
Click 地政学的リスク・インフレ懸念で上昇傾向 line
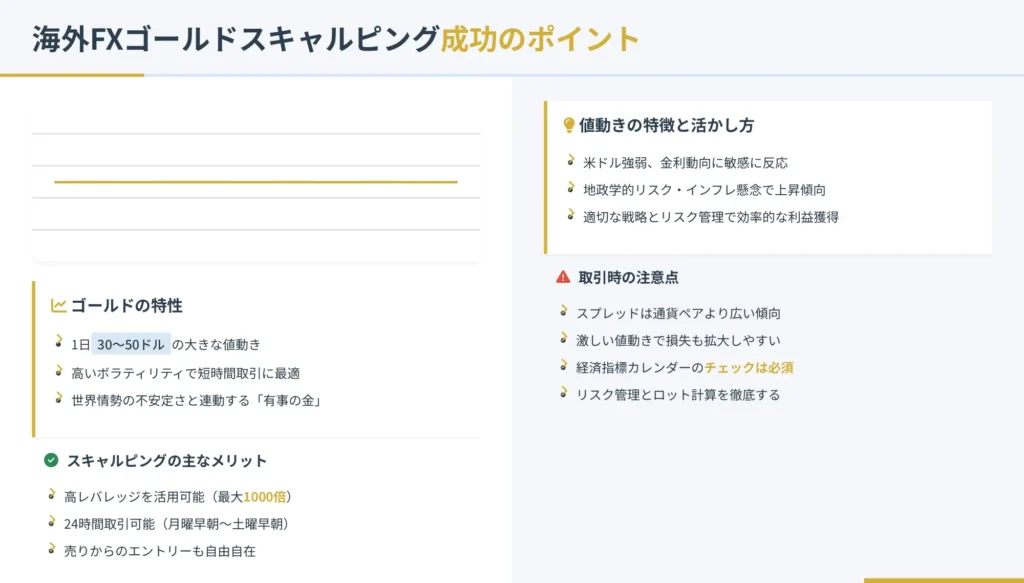(704, 190)
